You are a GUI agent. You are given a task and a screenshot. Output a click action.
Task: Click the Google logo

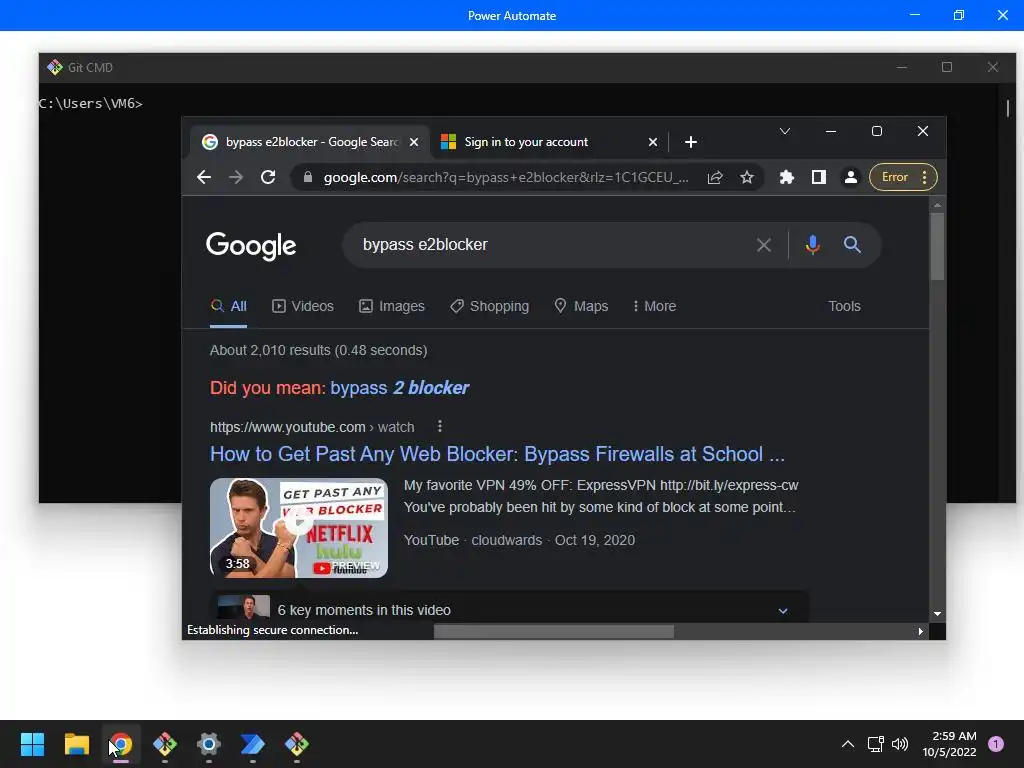point(251,246)
